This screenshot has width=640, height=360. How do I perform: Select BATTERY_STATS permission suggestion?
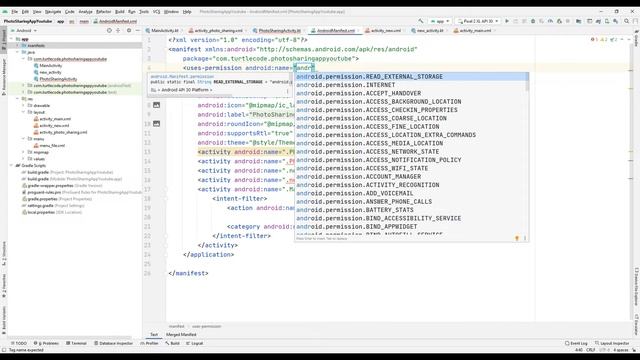(x=411, y=210)
